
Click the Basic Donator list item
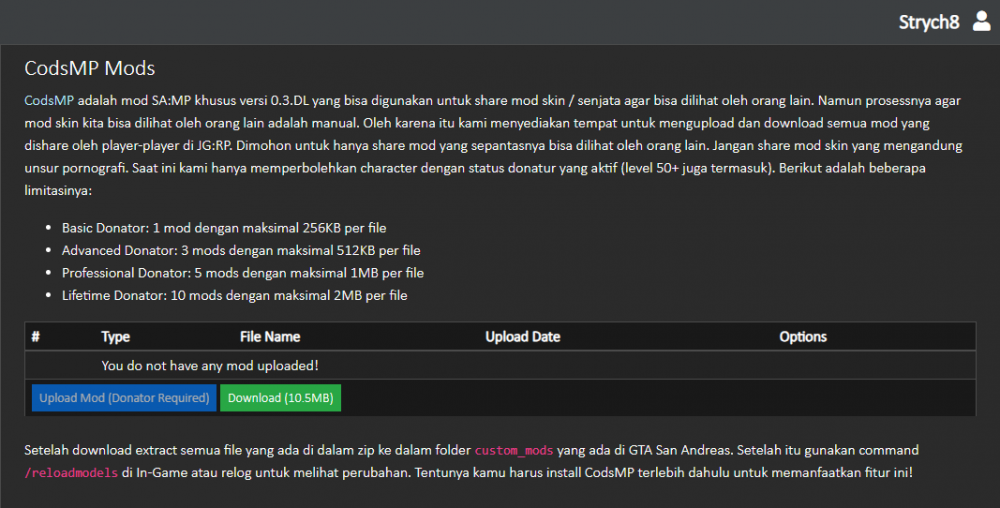(224, 228)
